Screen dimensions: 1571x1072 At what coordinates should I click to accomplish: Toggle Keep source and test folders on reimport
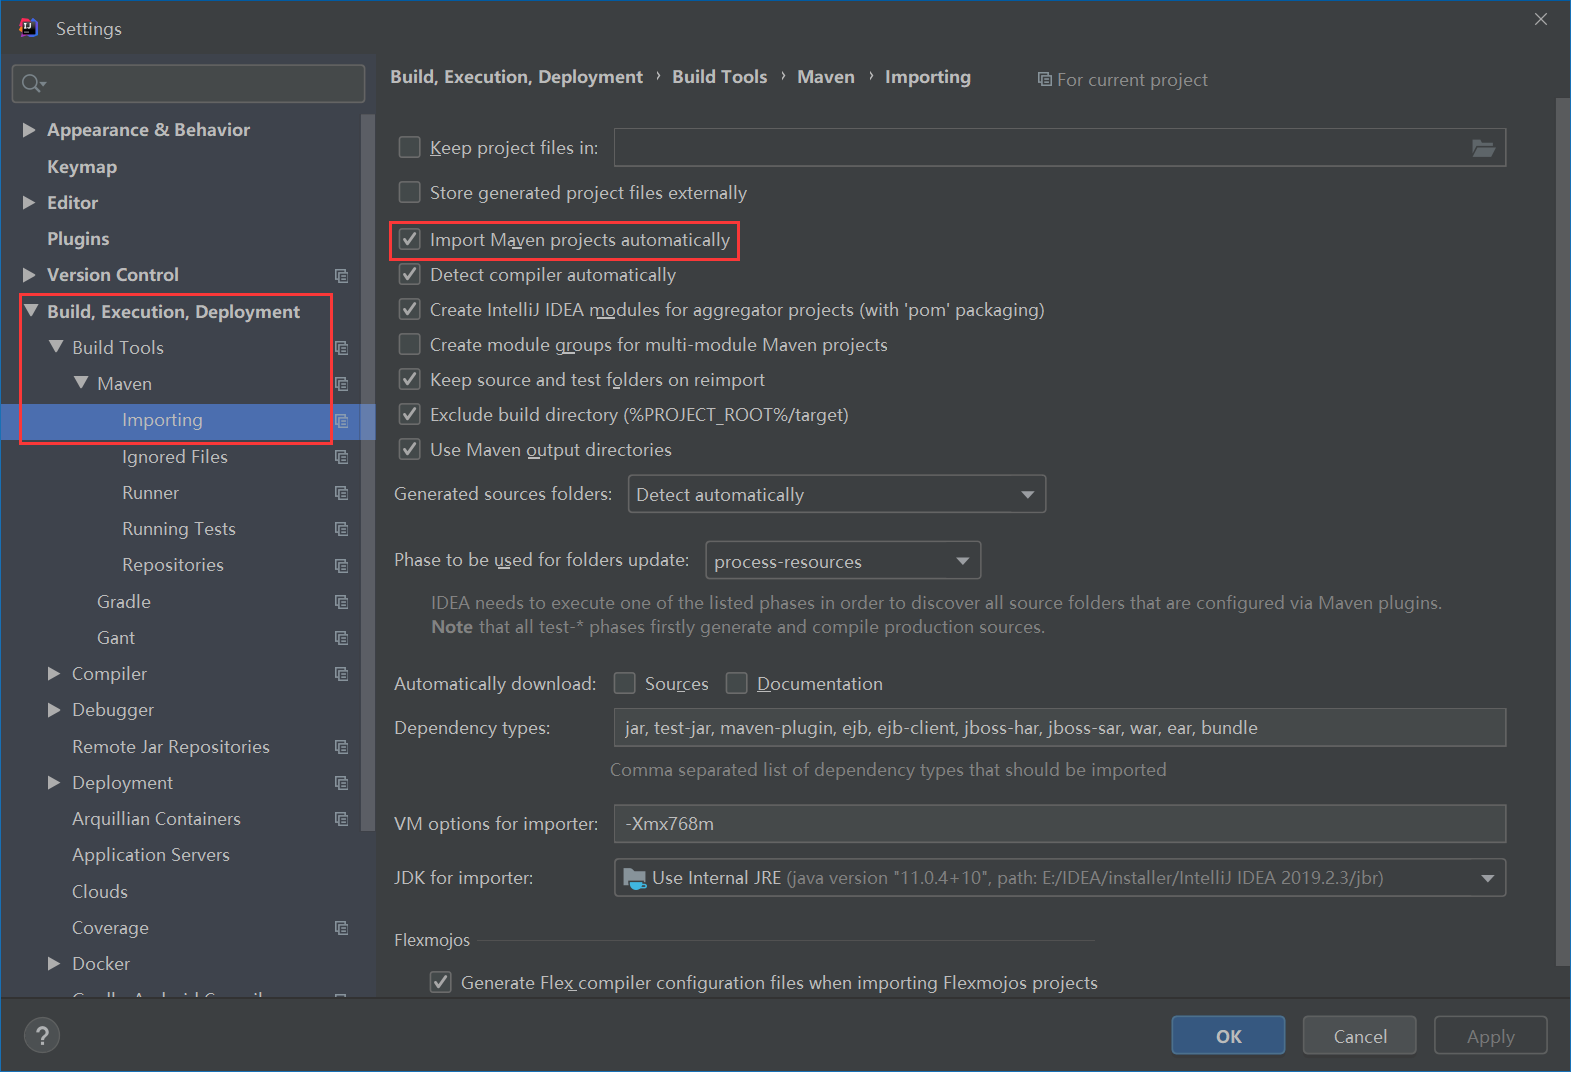coord(409,379)
